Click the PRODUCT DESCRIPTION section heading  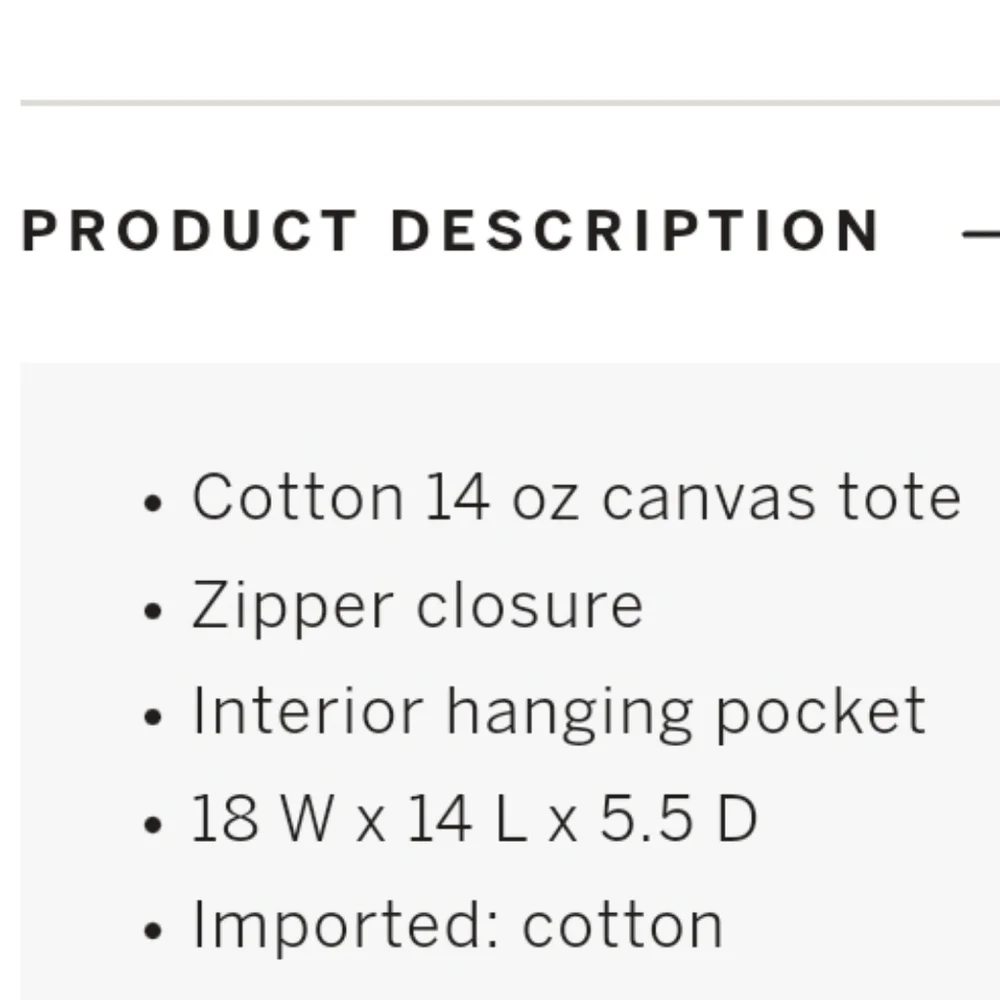[x=450, y=232]
